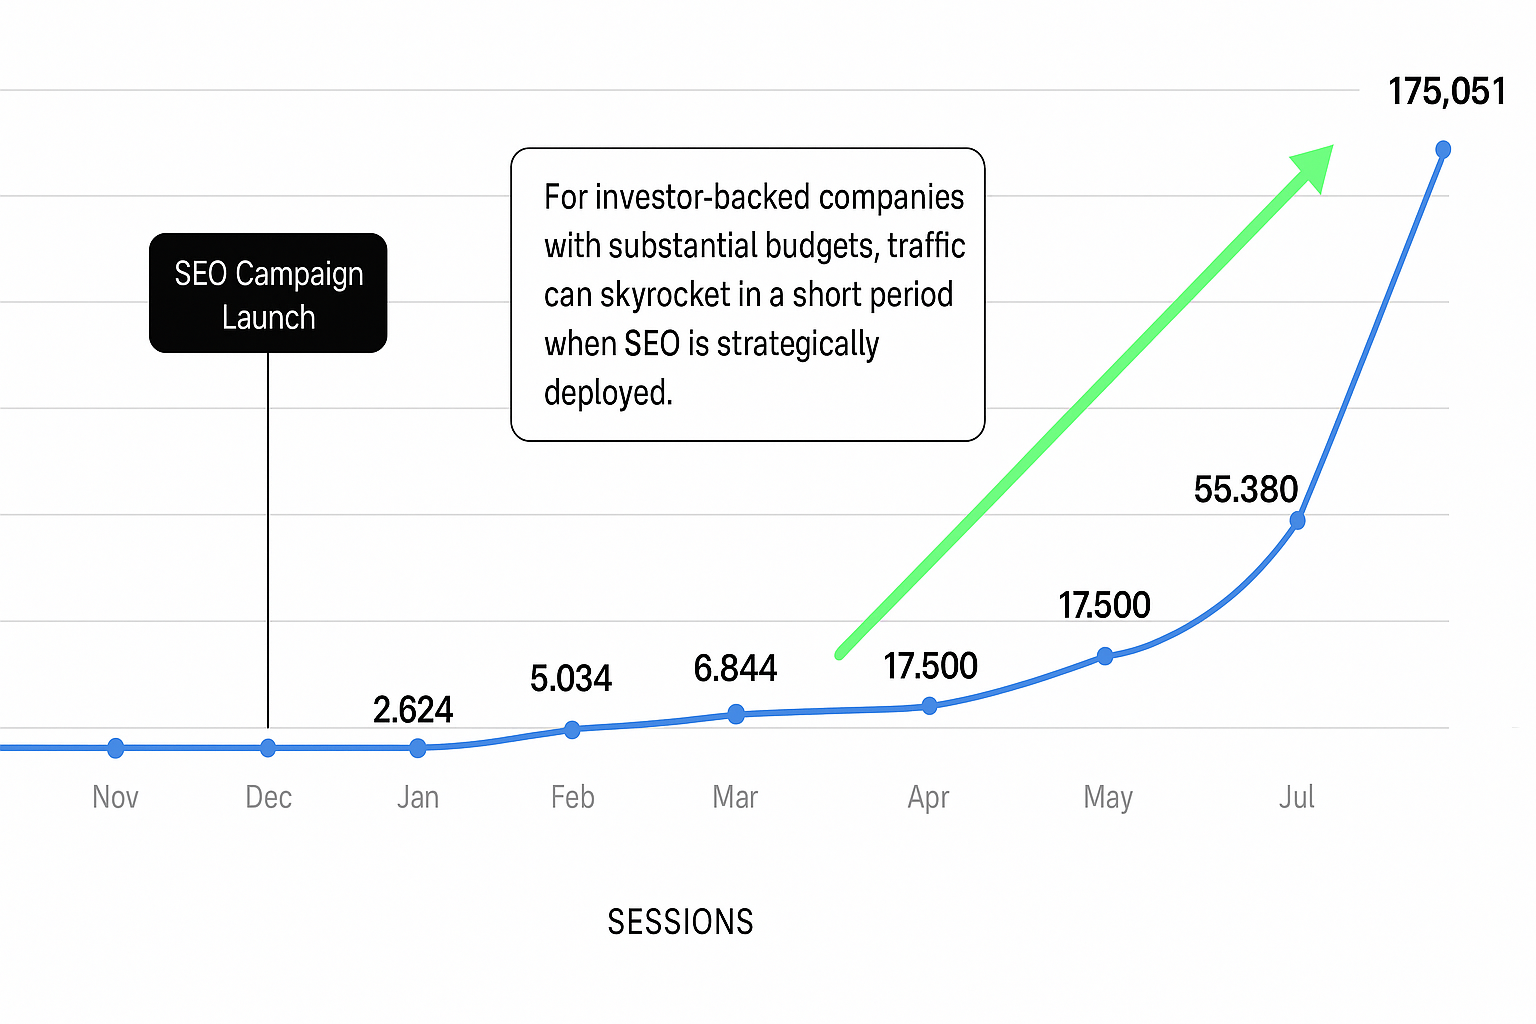1536x1024 pixels.
Task: Click the Feb data point marker
Action: 572,730
